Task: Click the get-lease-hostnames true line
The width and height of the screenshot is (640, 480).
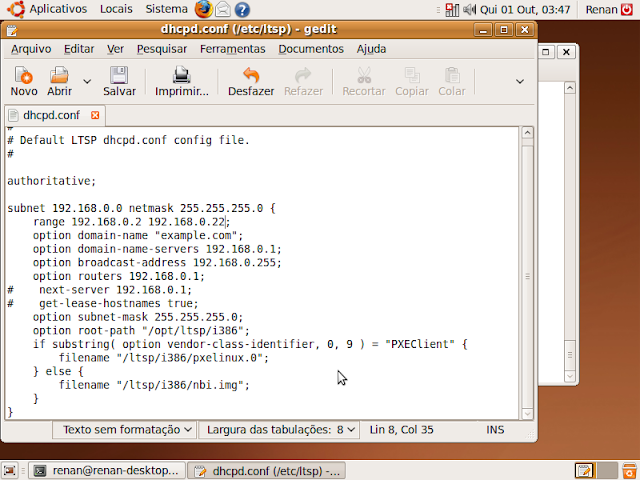Action: click(103, 303)
